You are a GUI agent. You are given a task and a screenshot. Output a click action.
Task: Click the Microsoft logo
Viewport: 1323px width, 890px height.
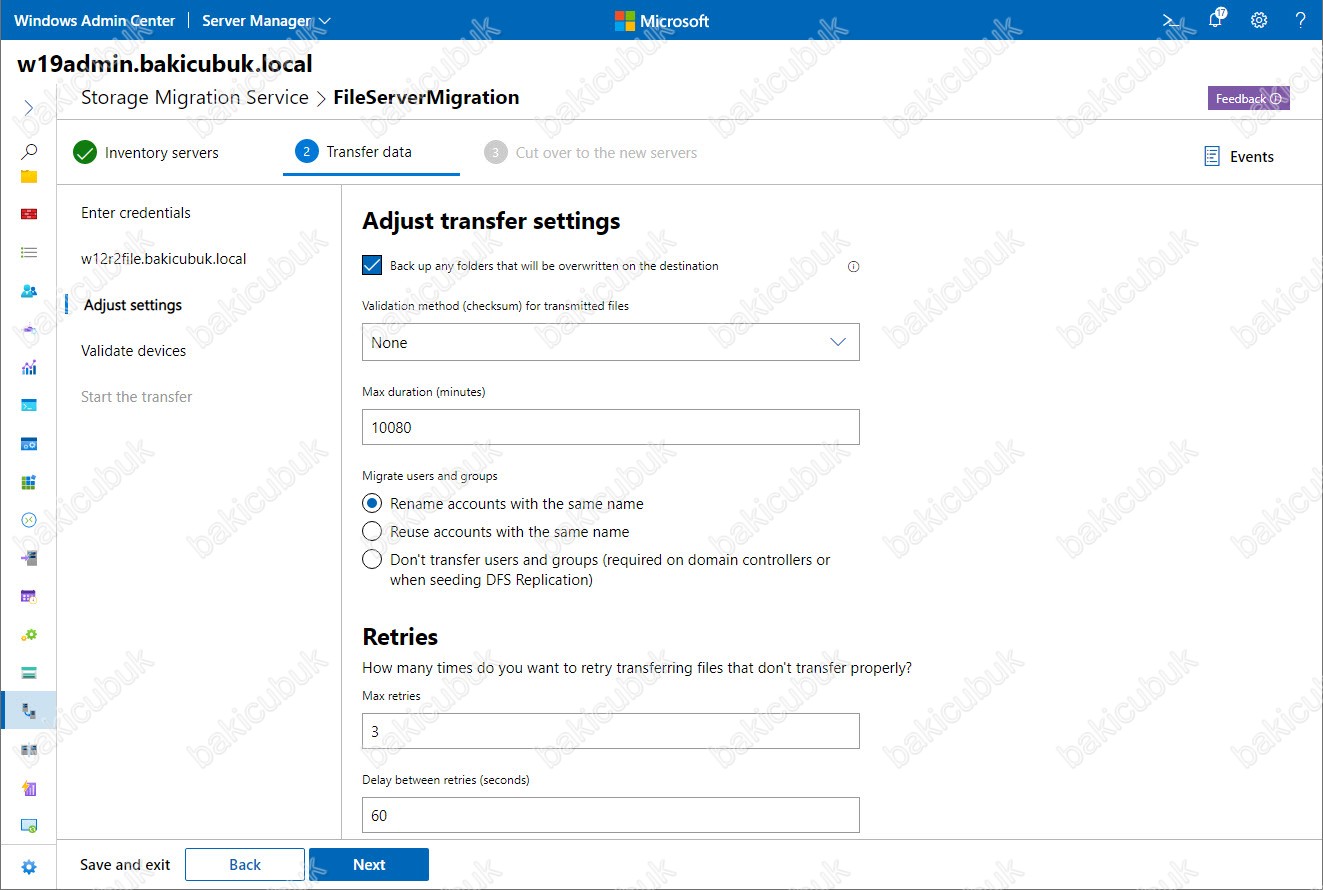pyautogui.click(x=662, y=20)
